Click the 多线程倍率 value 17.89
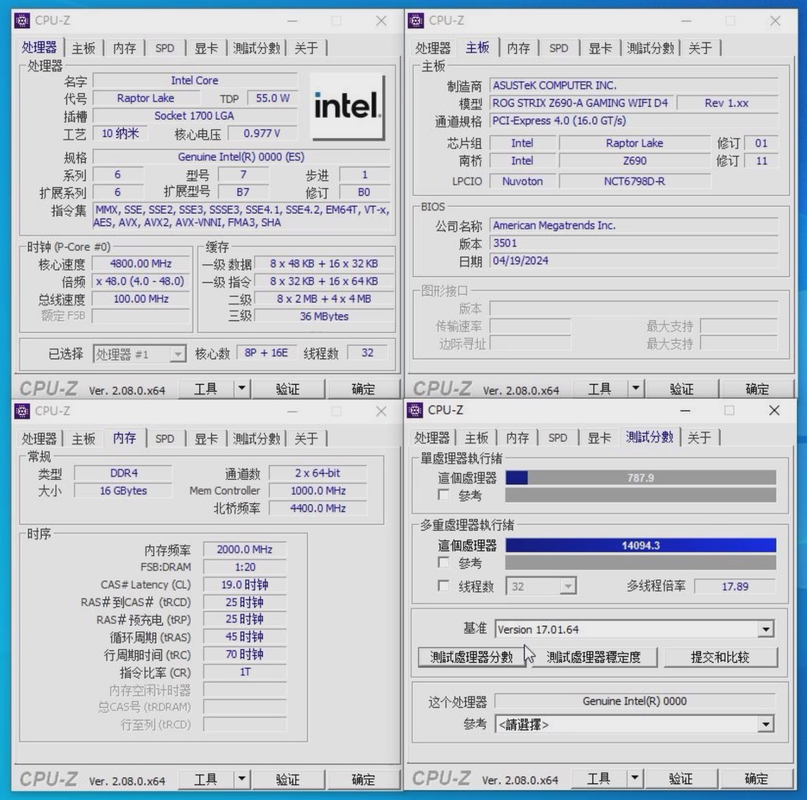Image resolution: width=807 pixels, height=800 pixels. pyautogui.click(x=734, y=586)
